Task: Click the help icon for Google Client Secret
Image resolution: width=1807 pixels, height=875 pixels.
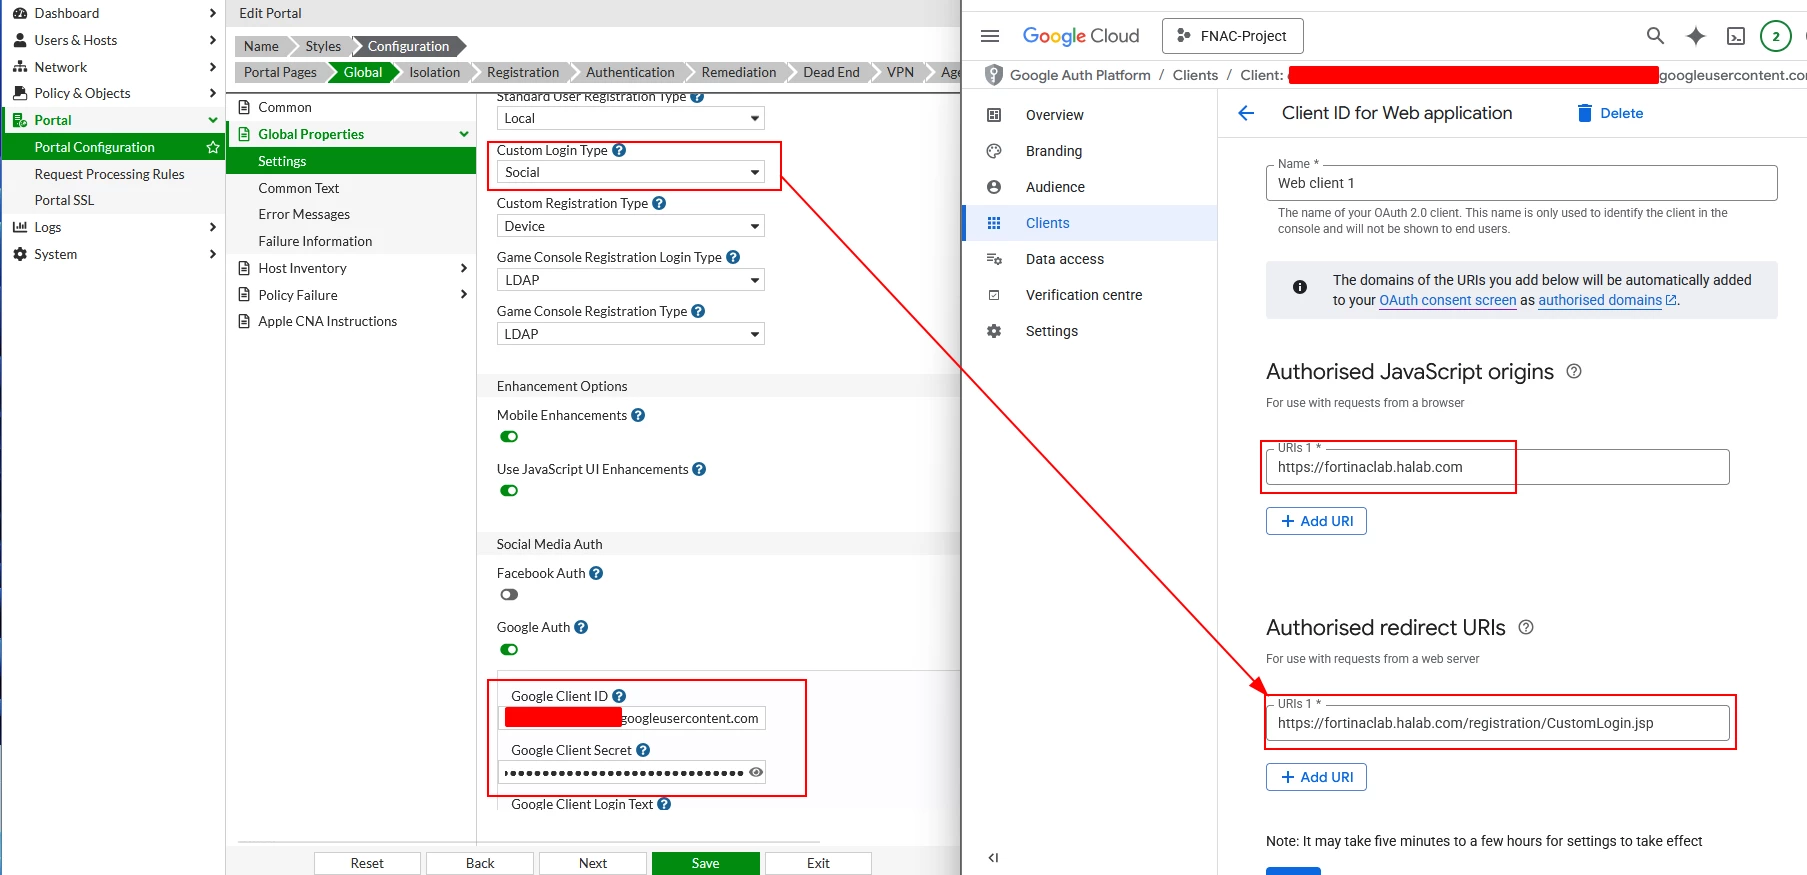Action: 643,750
